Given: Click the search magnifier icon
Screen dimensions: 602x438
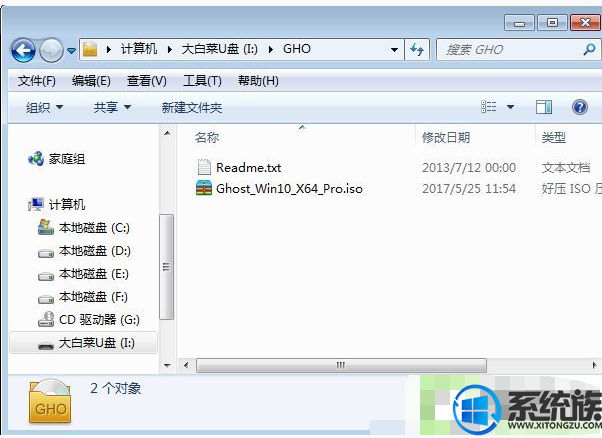Looking at the screenshot, I should point(589,50).
